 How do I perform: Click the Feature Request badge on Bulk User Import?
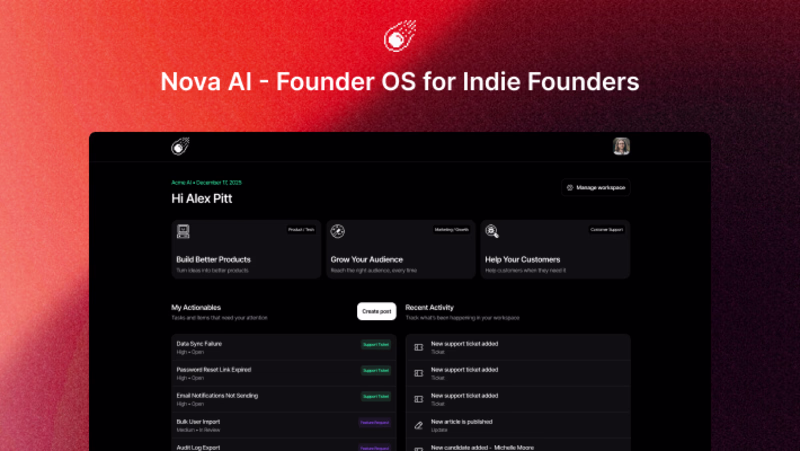[375, 423]
